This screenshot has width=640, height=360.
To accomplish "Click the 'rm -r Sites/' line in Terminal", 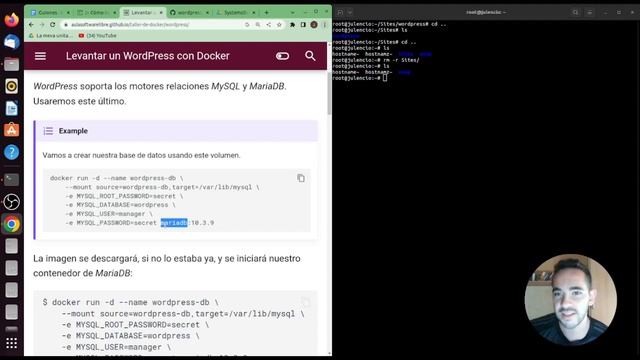I will click(x=376, y=60).
